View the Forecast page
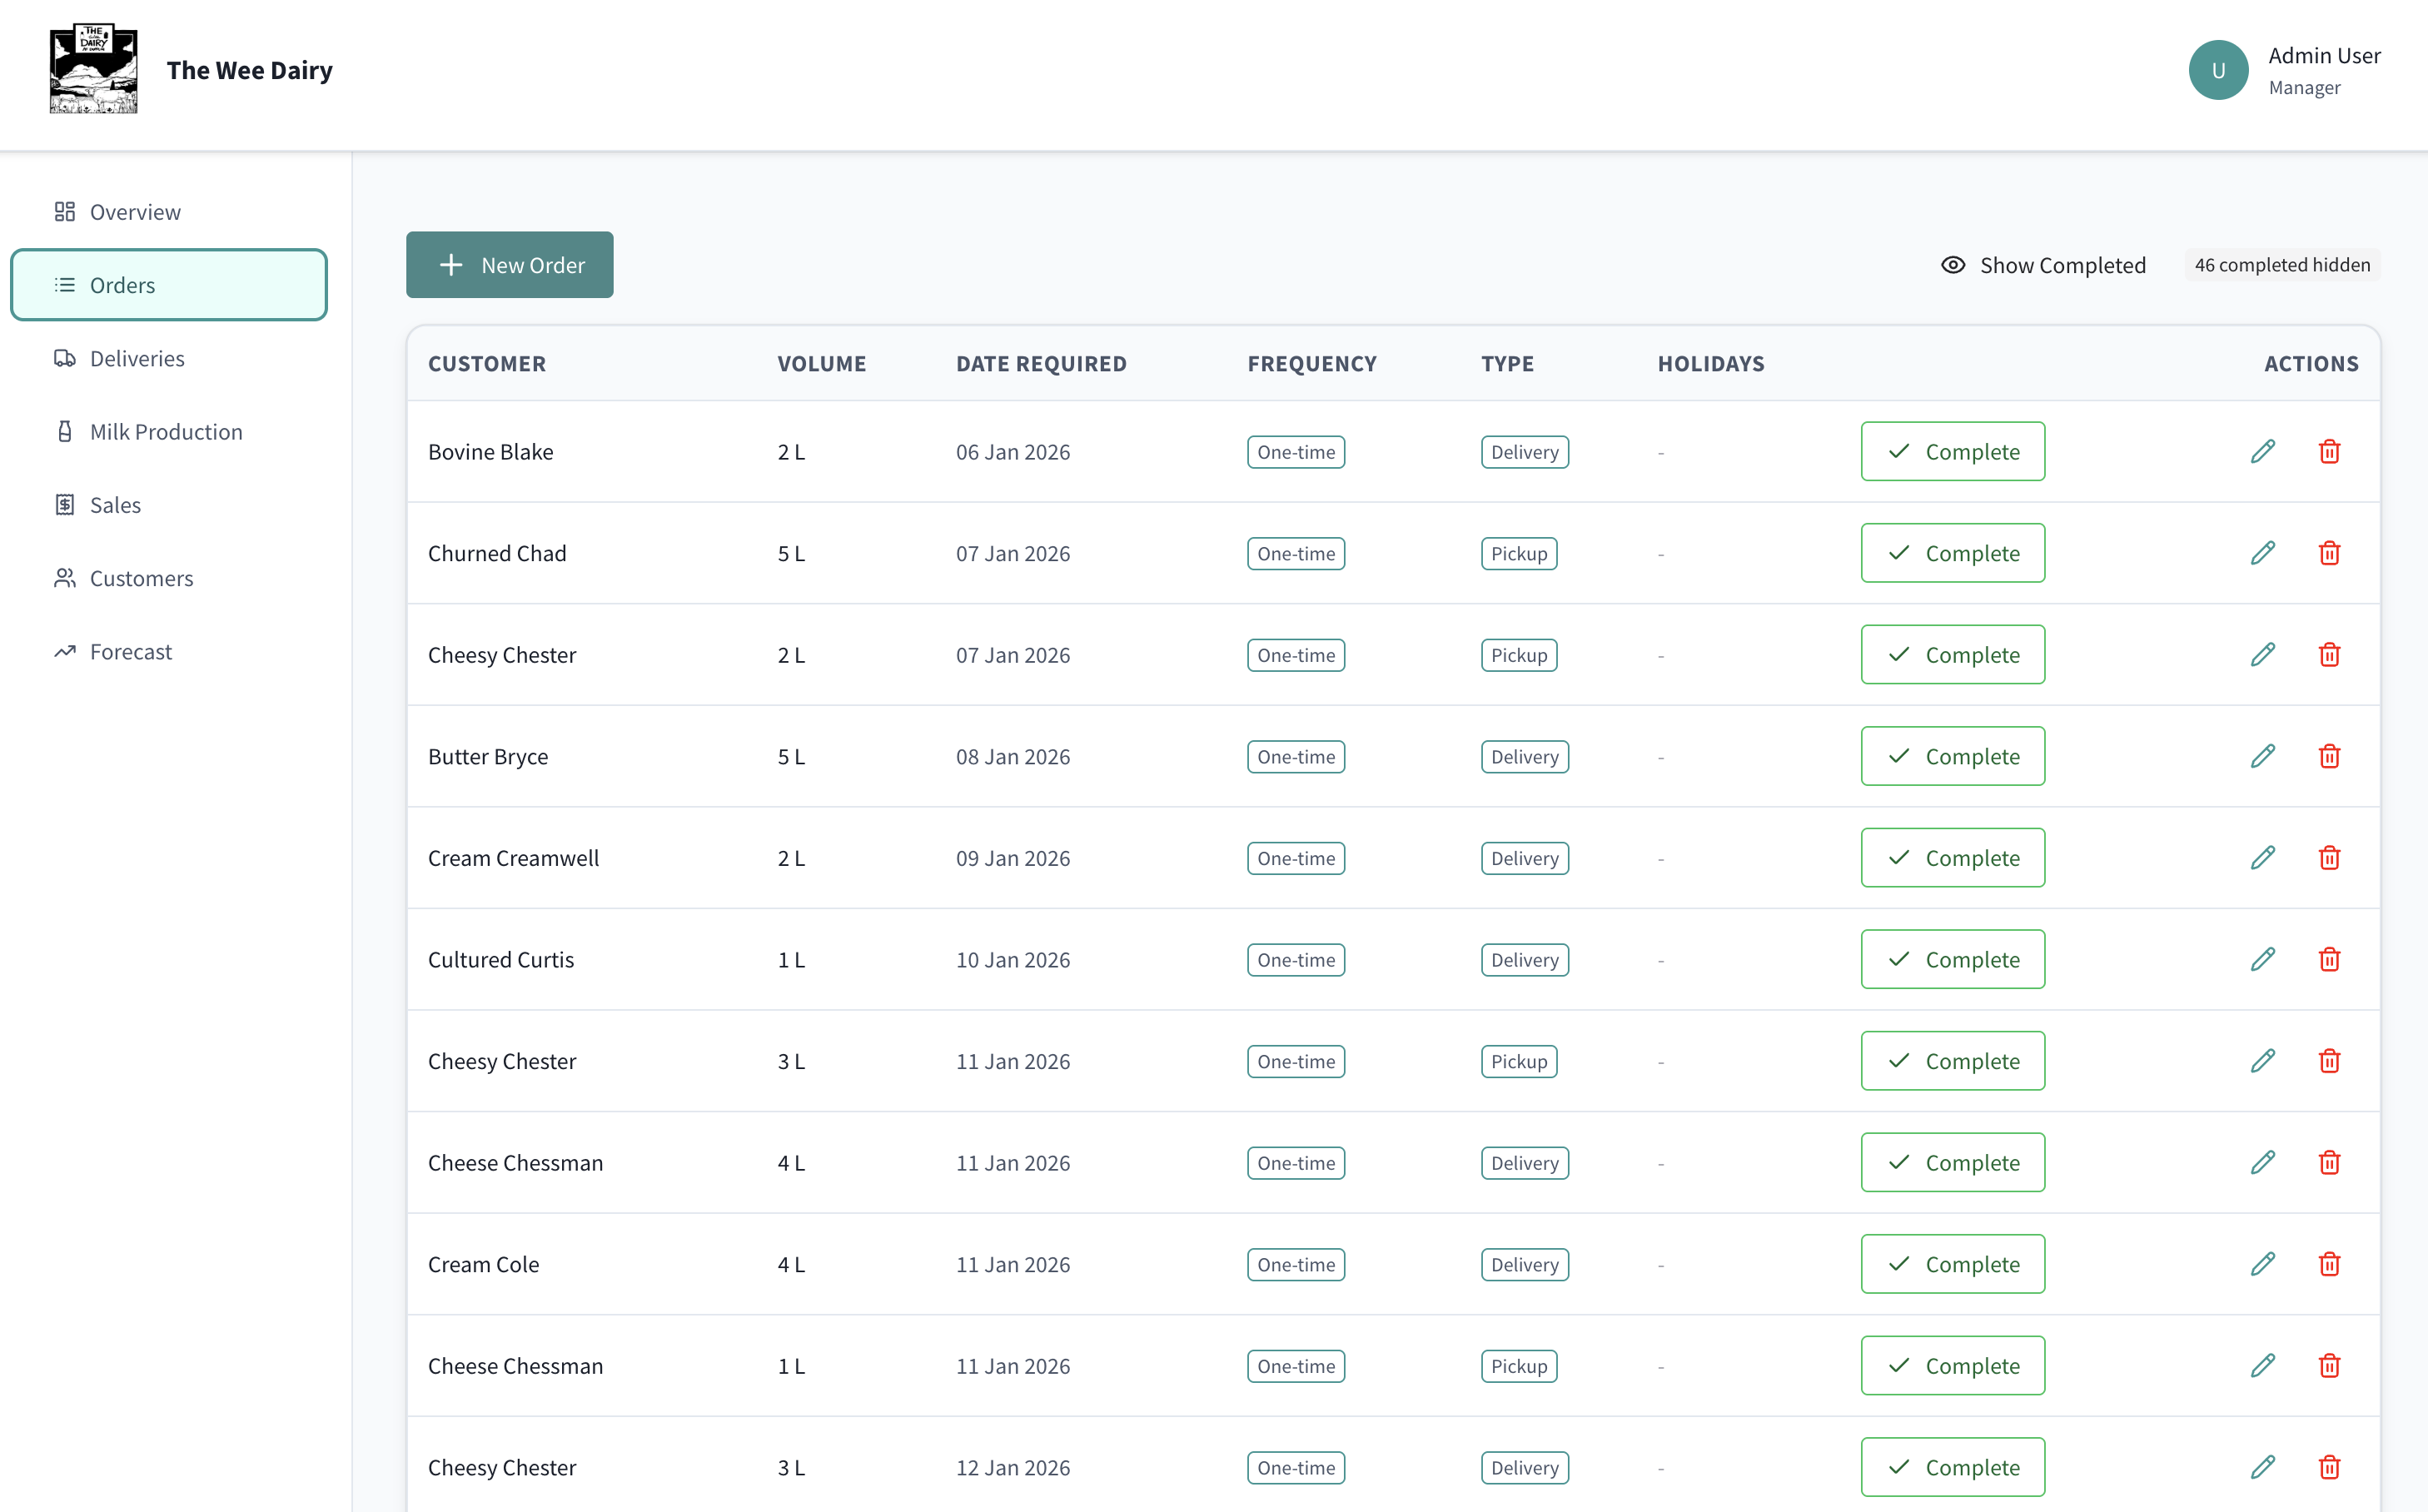The height and width of the screenshot is (1512, 2428). pyautogui.click(x=131, y=652)
